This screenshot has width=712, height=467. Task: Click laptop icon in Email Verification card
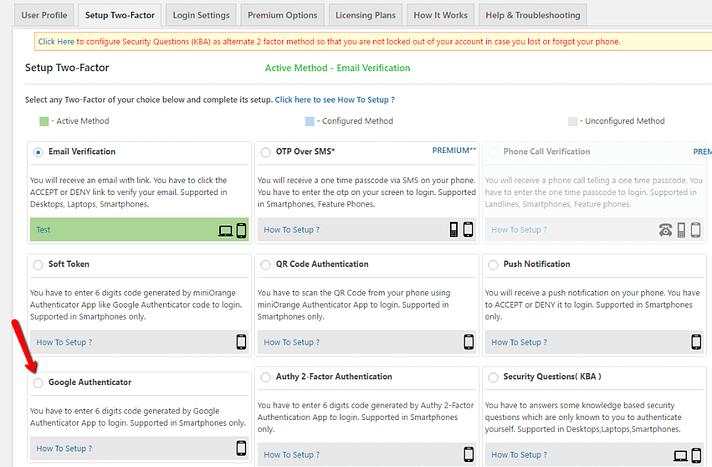pos(225,230)
